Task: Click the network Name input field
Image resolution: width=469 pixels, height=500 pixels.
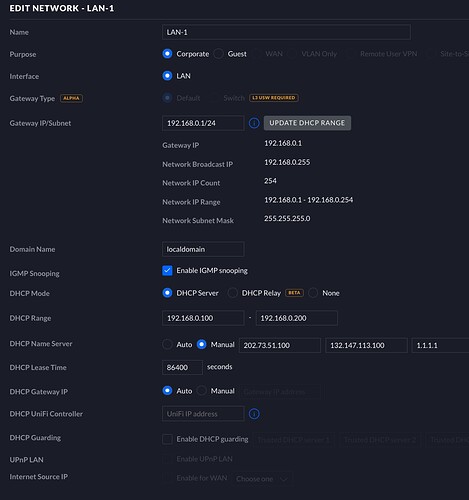Action: (x=286, y=32)
